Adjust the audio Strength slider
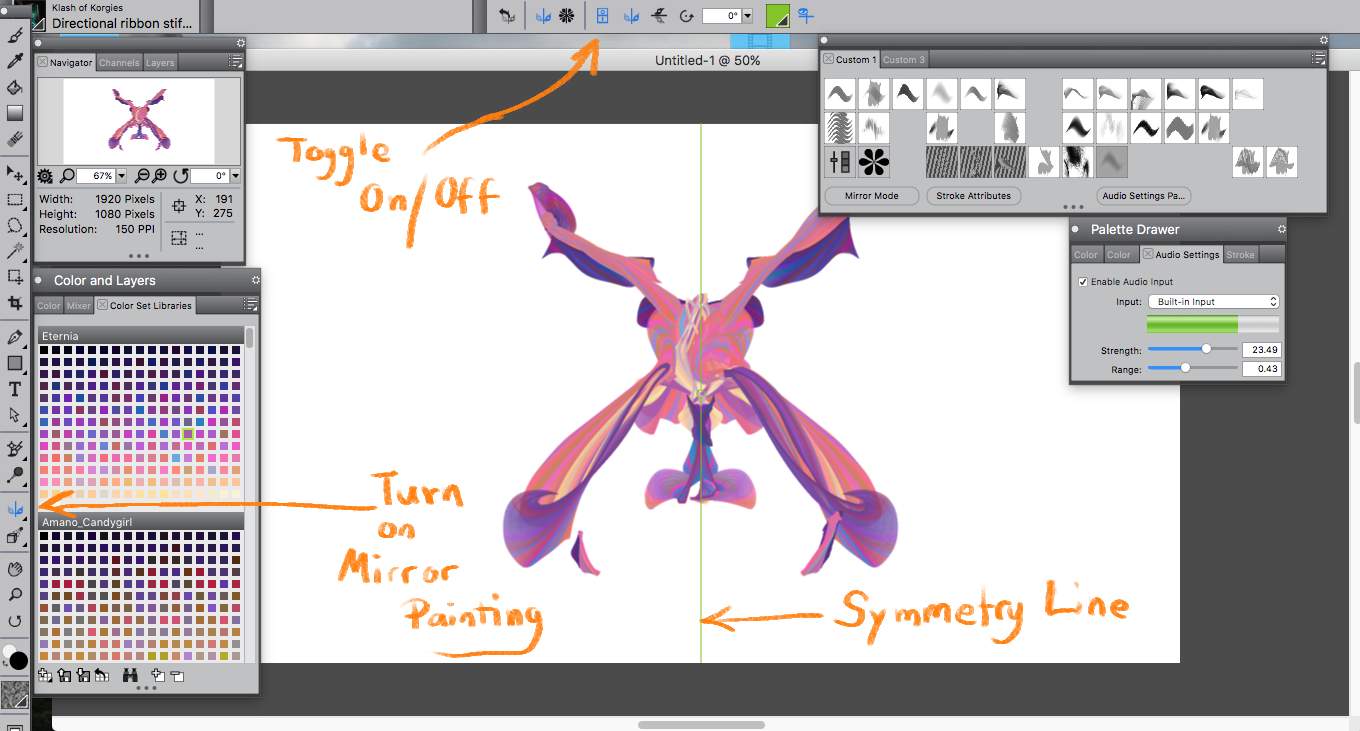This screenshot has width=1360, height=731. pyautogui.click(x=1206, y=349)
